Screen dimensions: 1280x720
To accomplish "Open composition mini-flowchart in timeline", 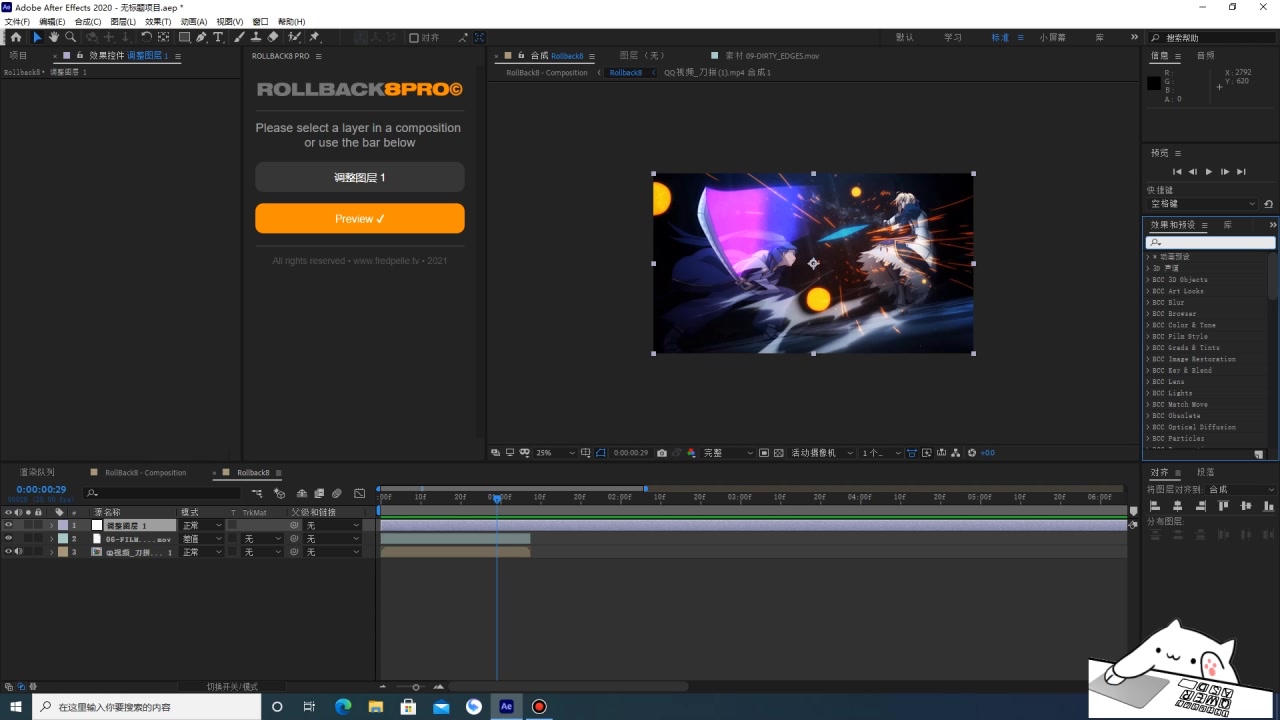I will tap(256, 493).
